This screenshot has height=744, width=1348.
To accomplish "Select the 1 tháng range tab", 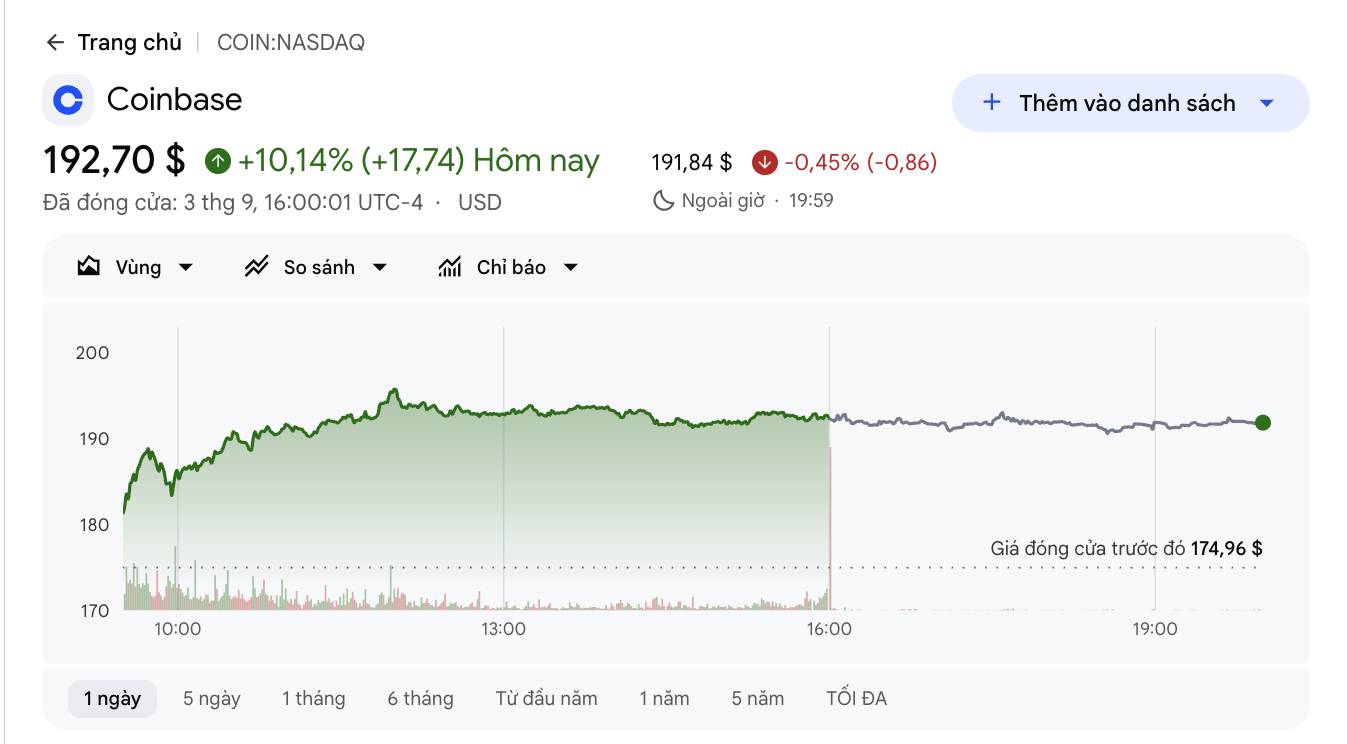I will tap(313, 698).
